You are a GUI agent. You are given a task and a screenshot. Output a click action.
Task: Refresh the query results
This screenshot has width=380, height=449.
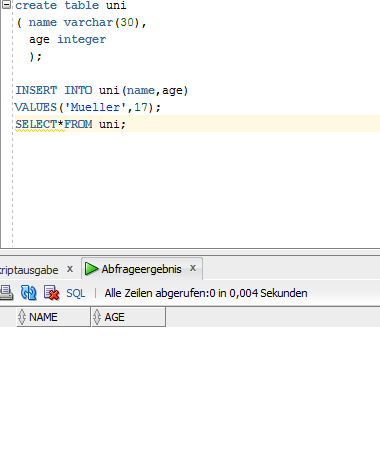[28, 292]
